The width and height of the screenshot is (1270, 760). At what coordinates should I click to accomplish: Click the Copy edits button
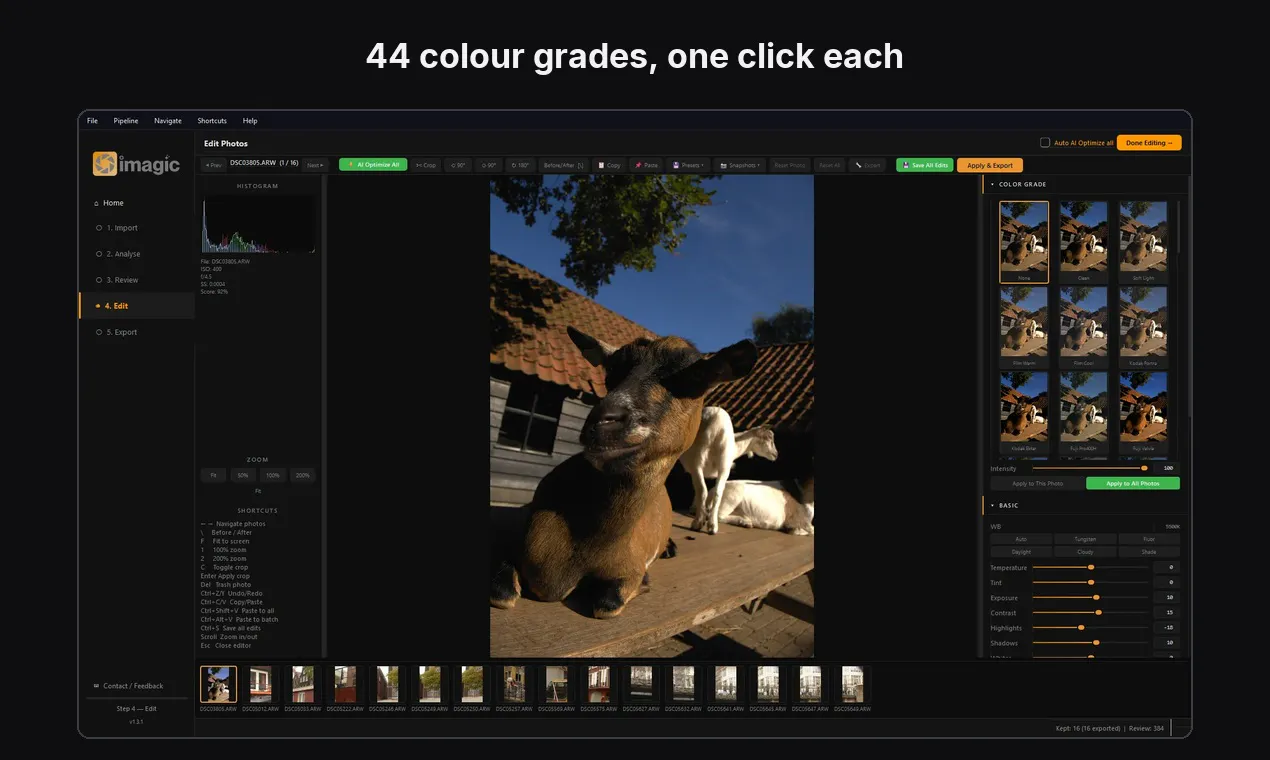click(609, 165)
